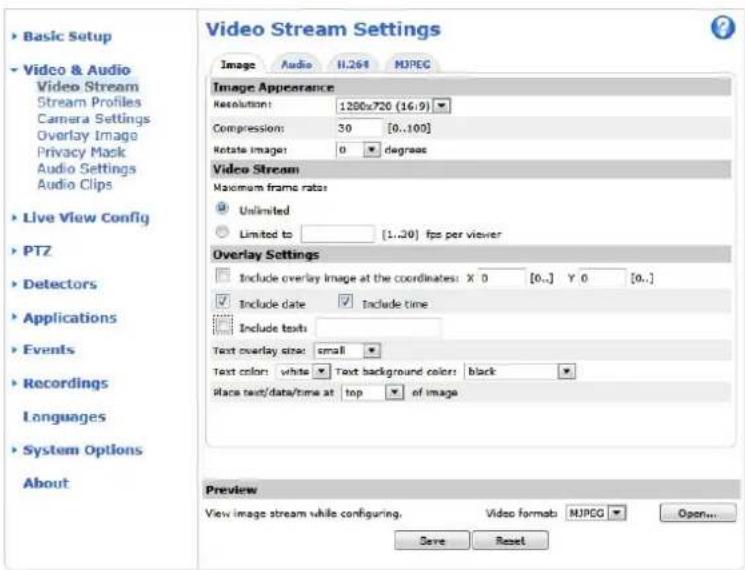Expand the Events section arrow
Viewport: 745px width, 570px height.
pyautogui.click(x=15, y=350)
